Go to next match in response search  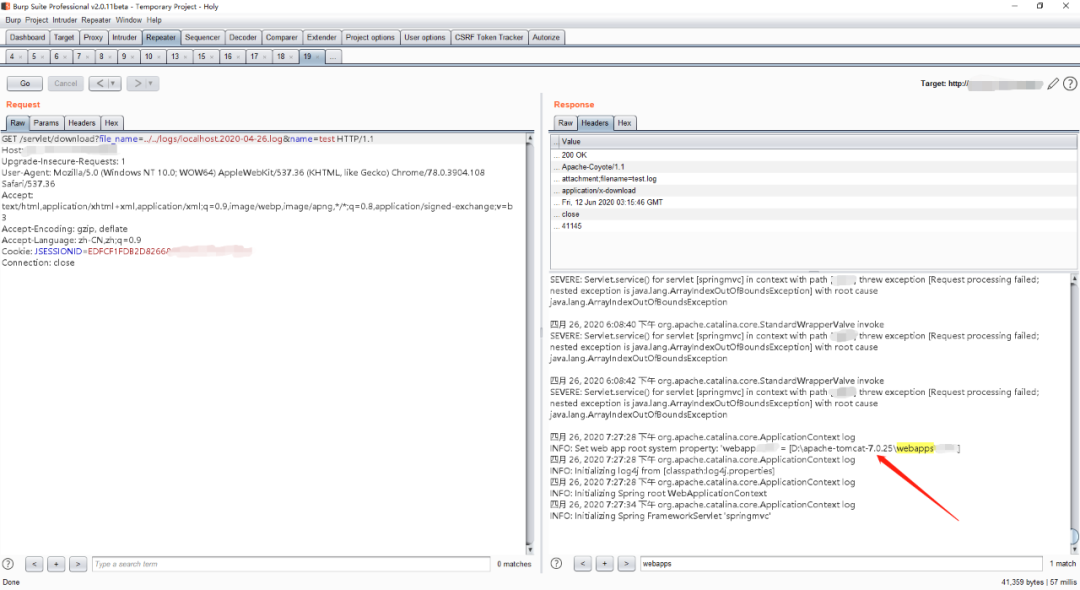(x=627, y=564)
